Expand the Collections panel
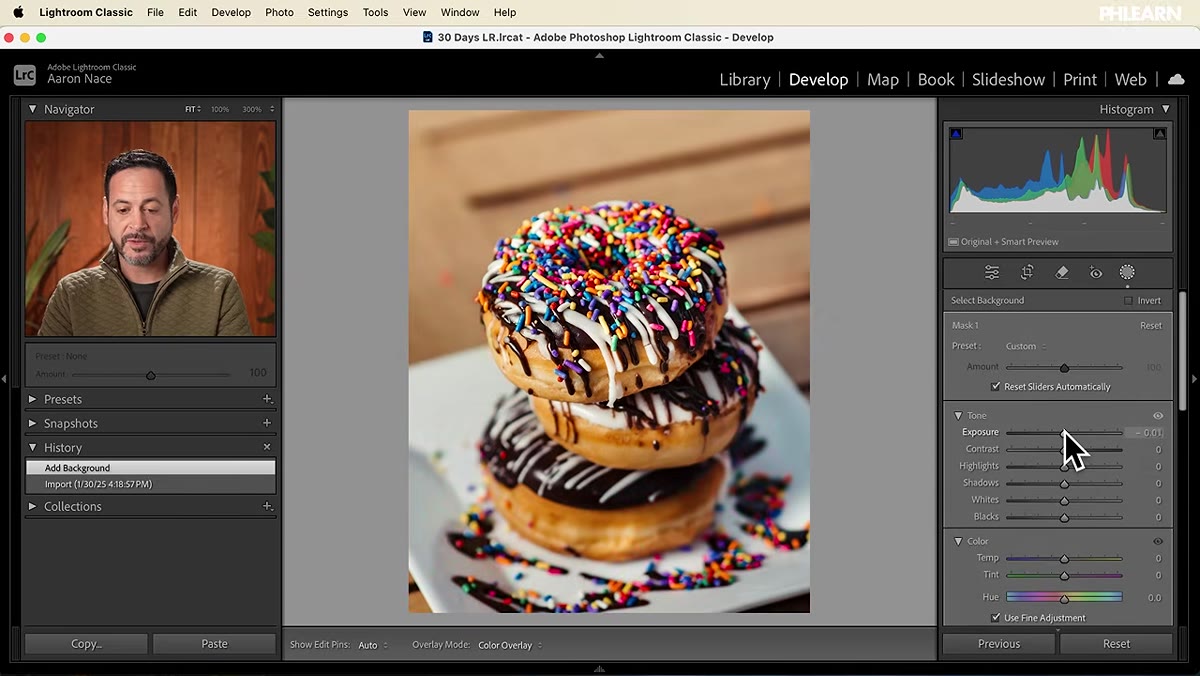This screenshot has height=676, width=1200. (32, 506)
